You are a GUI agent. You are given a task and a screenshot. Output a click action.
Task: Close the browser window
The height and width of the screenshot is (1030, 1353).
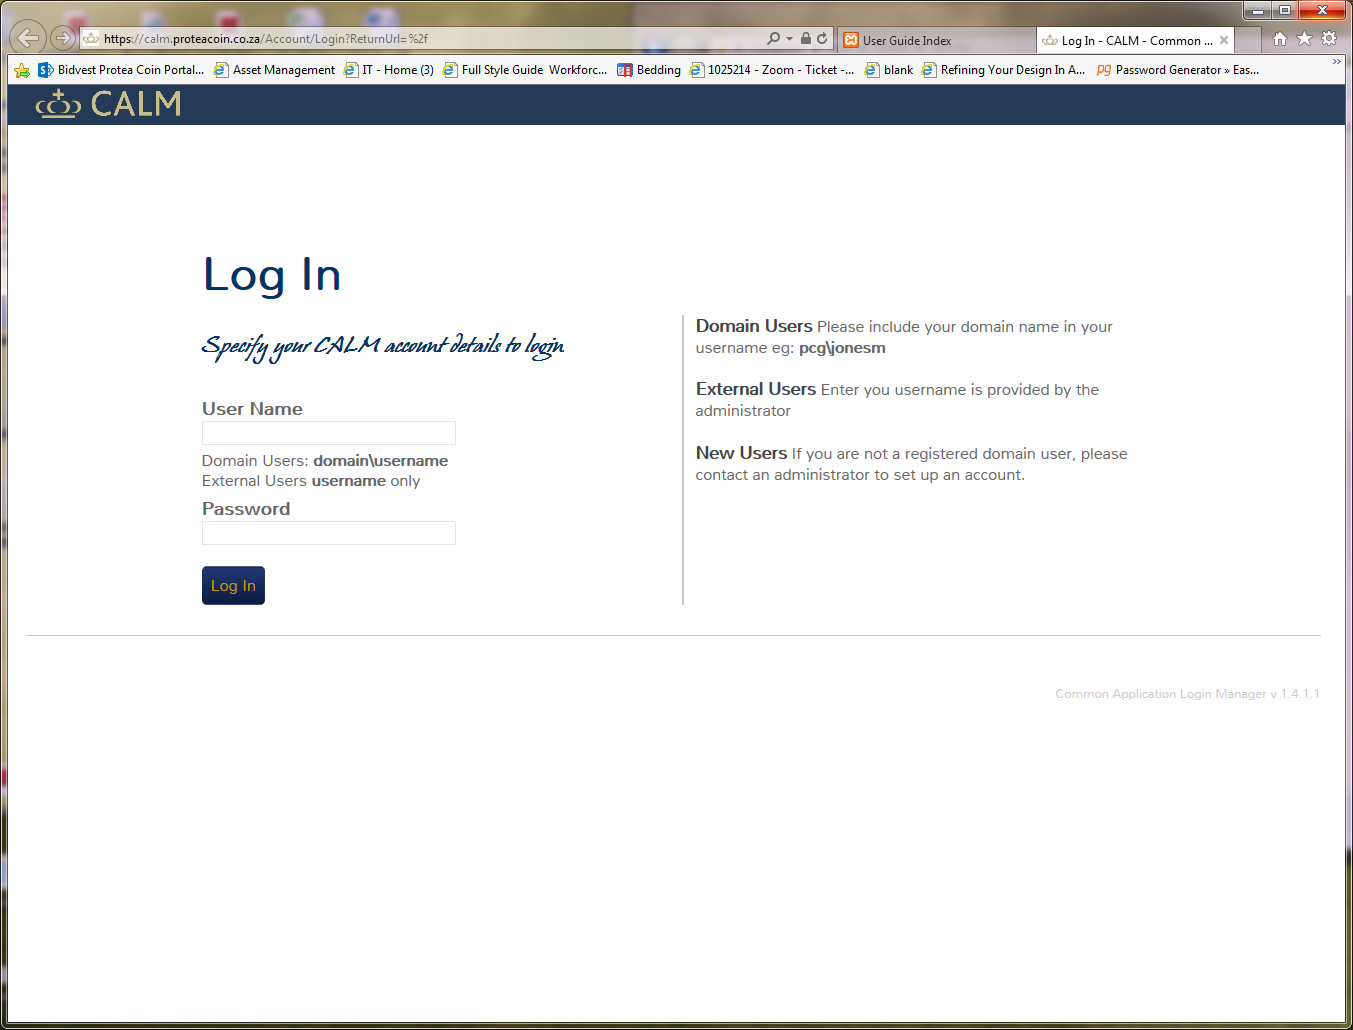(x=1322, y=10)
